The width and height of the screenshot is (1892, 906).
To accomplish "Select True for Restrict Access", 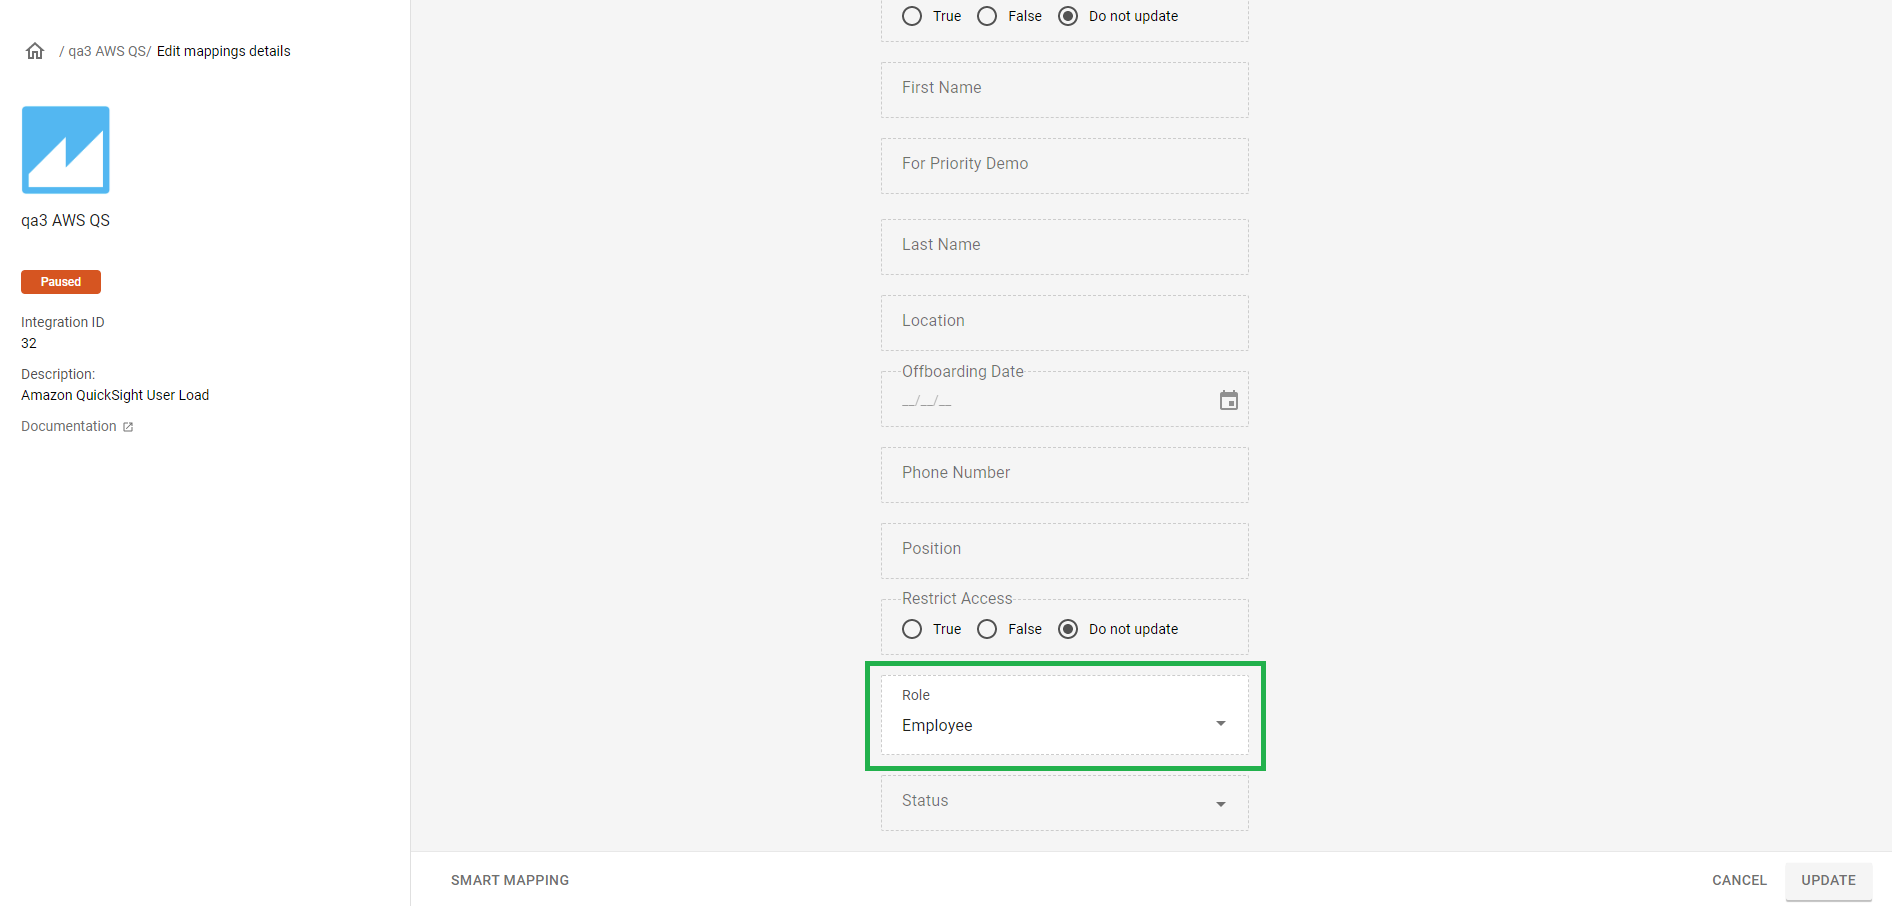I will (x=912, y=629).
